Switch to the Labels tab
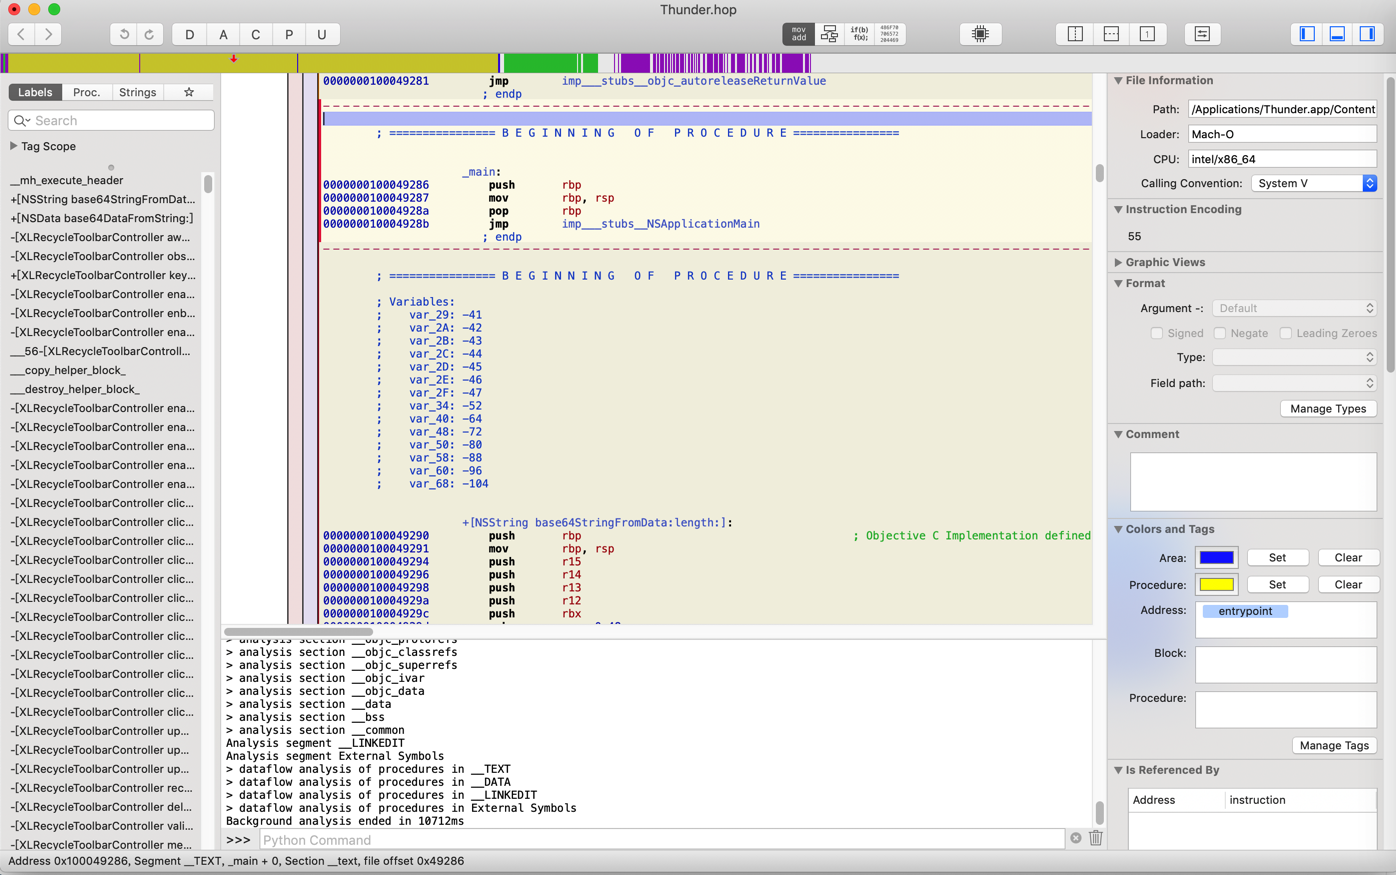This screenshot has width=1396, height=875. click(35, 92)
